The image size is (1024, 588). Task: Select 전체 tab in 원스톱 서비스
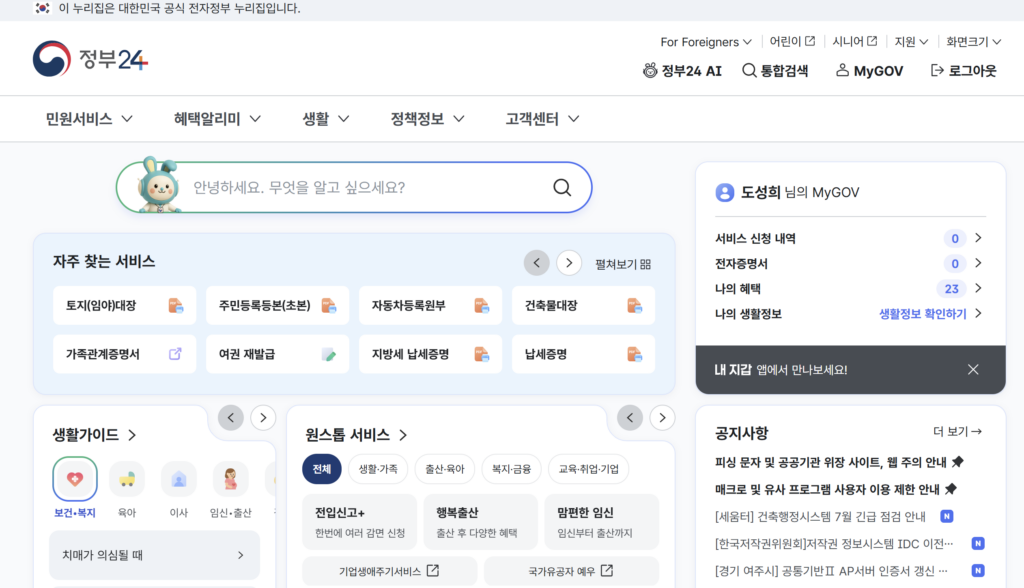[x=321, y=469]
